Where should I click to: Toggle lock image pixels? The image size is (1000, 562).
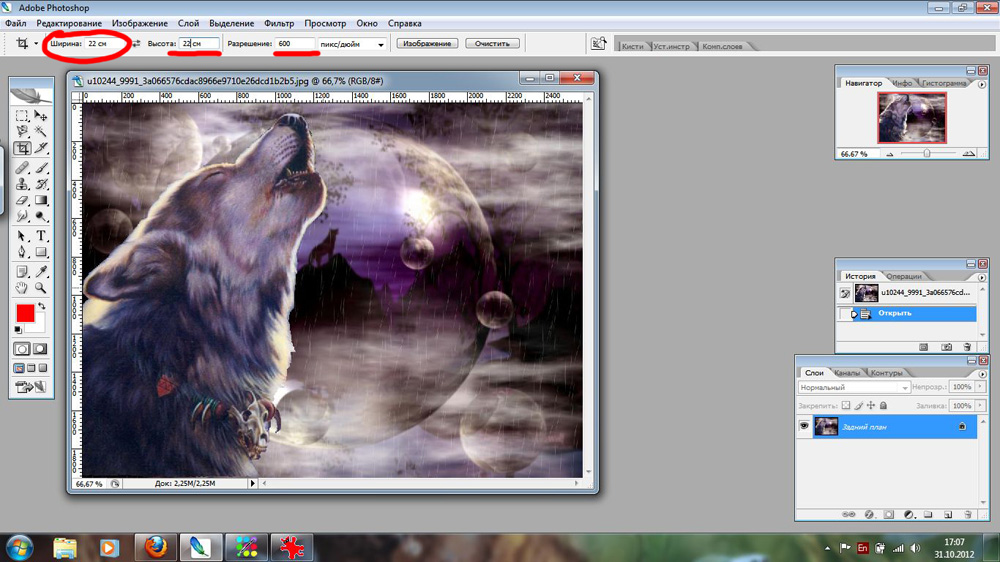point(858,406)
